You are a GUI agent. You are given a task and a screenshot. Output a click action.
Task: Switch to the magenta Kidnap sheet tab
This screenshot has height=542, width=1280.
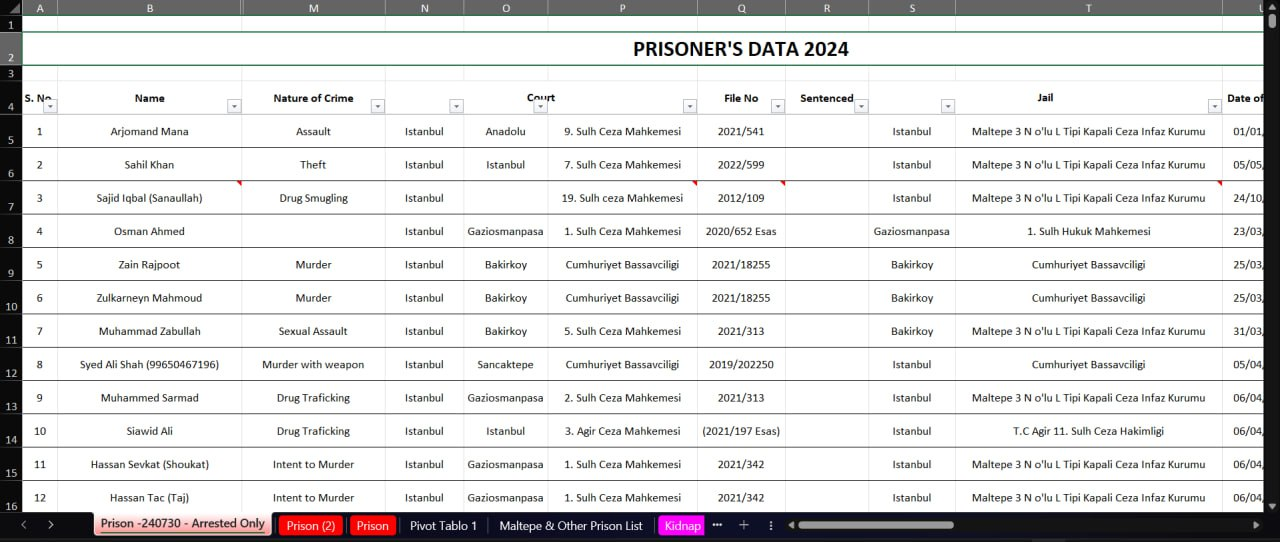pyautogui.click(x=682, y=525)
